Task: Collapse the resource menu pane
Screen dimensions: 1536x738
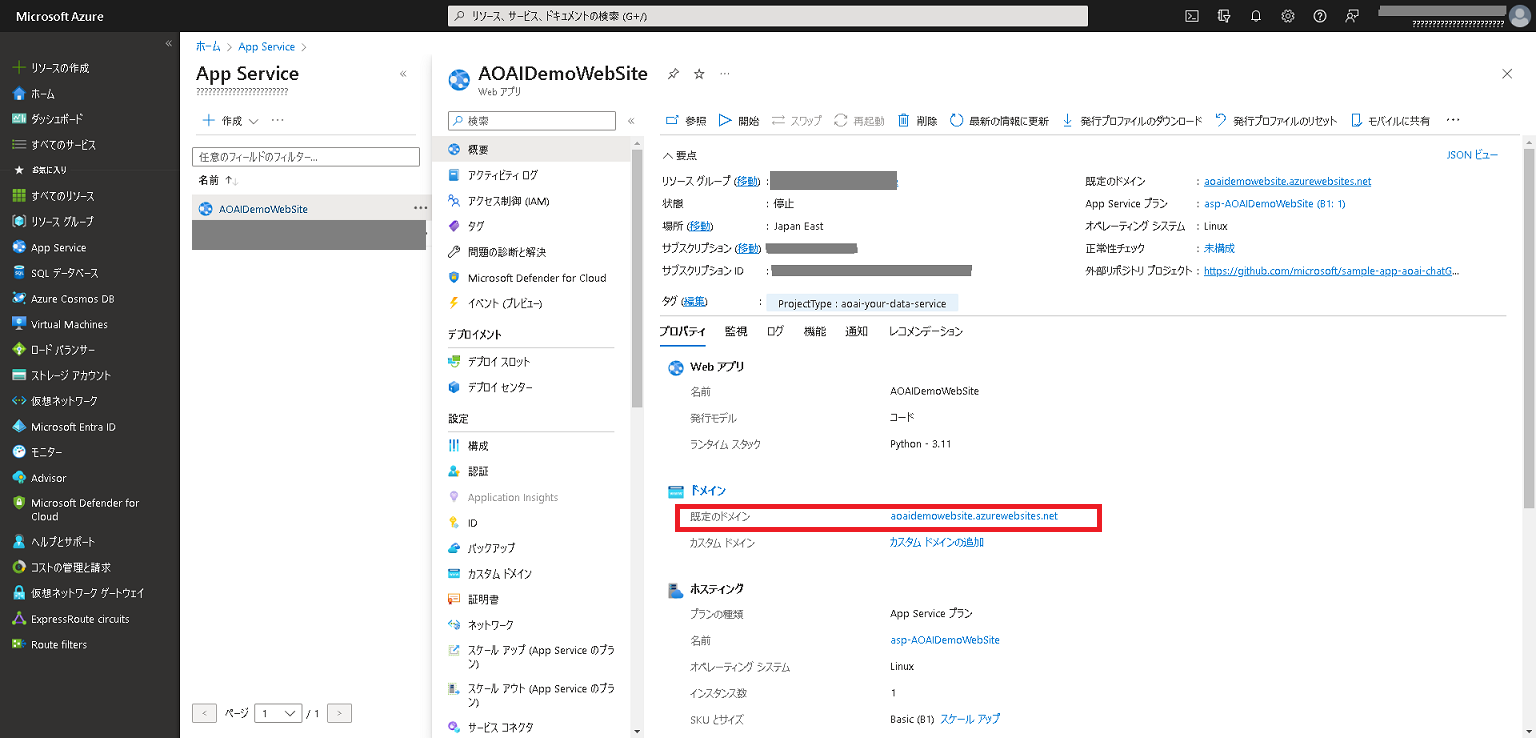Action: coord(631,121)
